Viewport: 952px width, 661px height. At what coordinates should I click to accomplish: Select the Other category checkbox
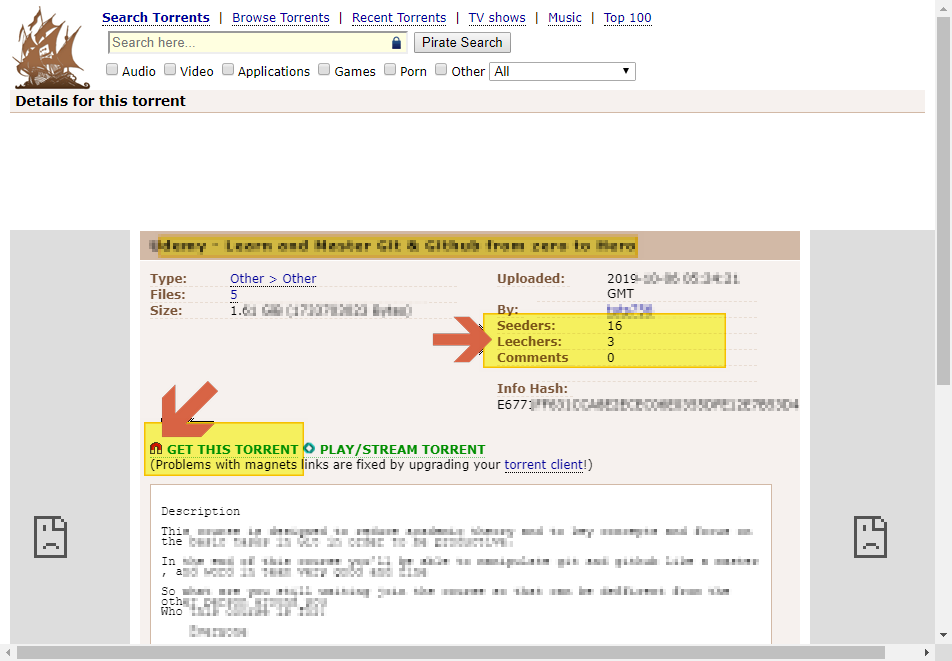point(441,69)
